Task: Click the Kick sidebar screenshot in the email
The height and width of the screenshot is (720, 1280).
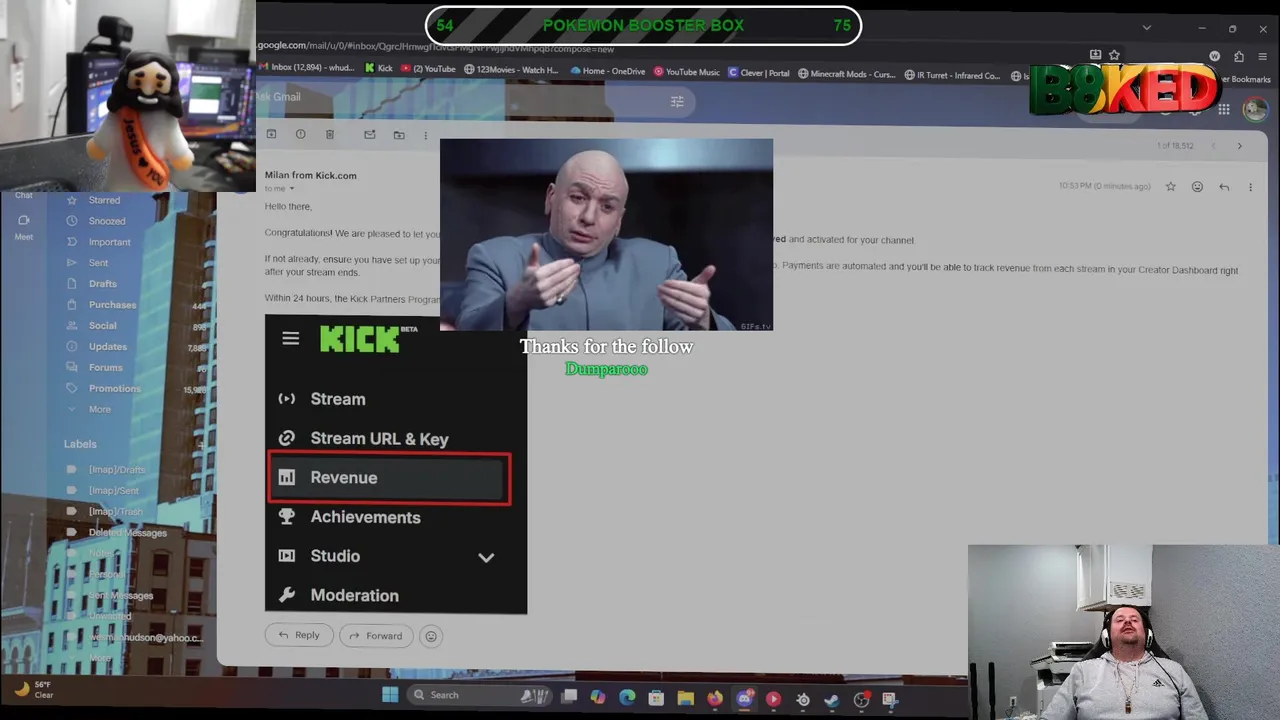Action: [x=396, y=464]
